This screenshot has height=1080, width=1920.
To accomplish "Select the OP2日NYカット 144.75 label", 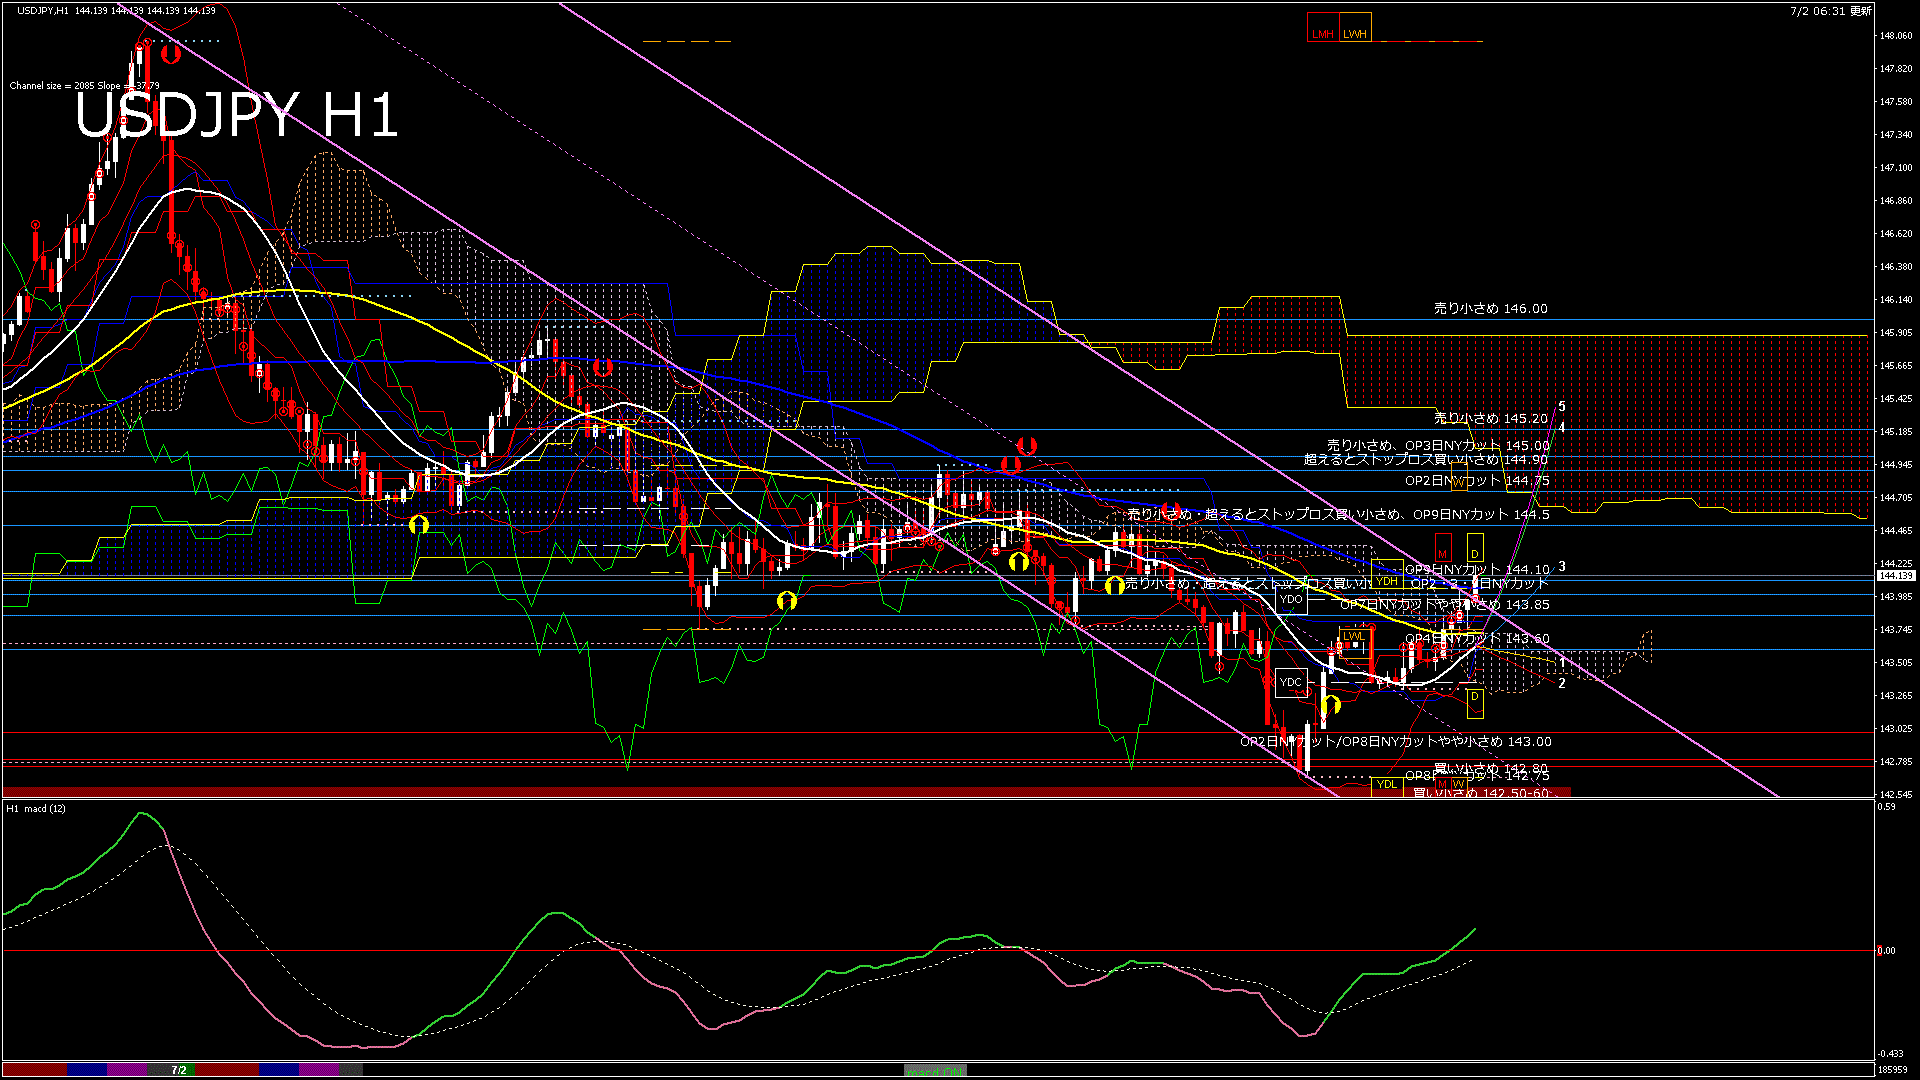I will (1477, 481).
